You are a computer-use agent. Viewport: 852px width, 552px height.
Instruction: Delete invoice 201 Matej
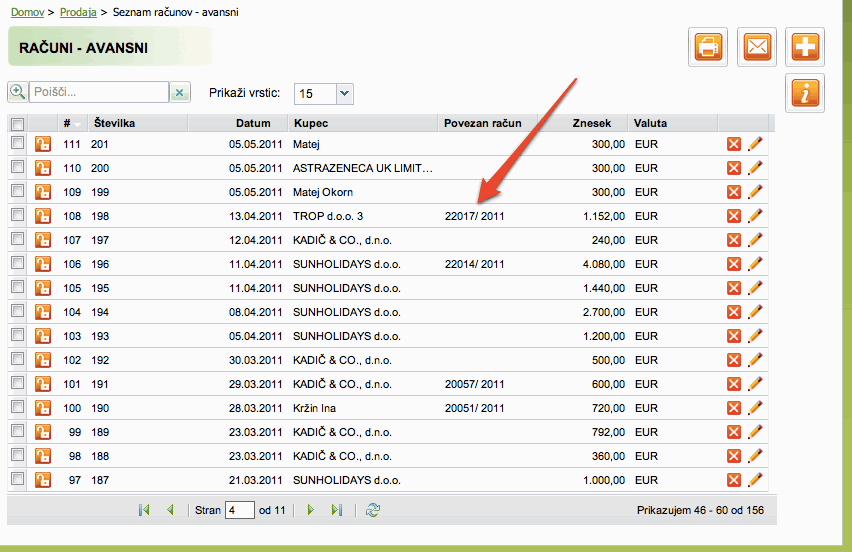[x=734, y=144]
